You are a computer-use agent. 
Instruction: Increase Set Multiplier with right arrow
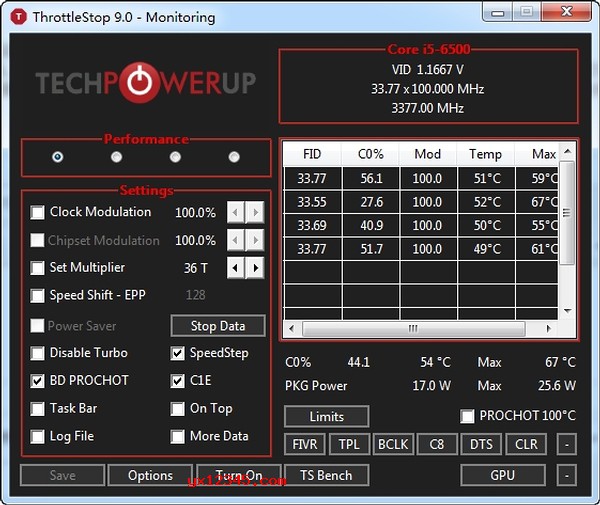pos(256,268)
